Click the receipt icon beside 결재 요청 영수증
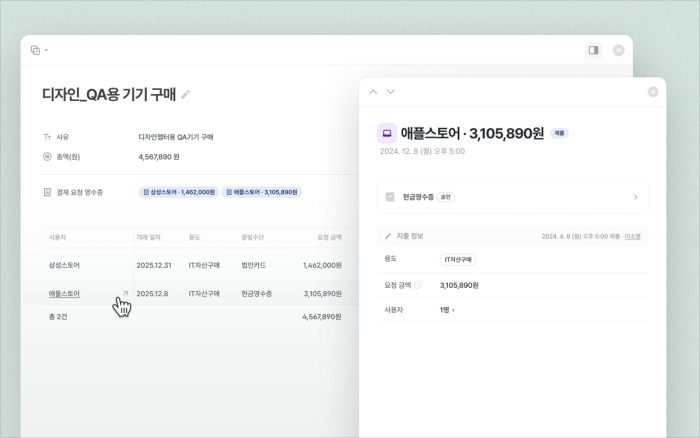 tap(47, 192)
